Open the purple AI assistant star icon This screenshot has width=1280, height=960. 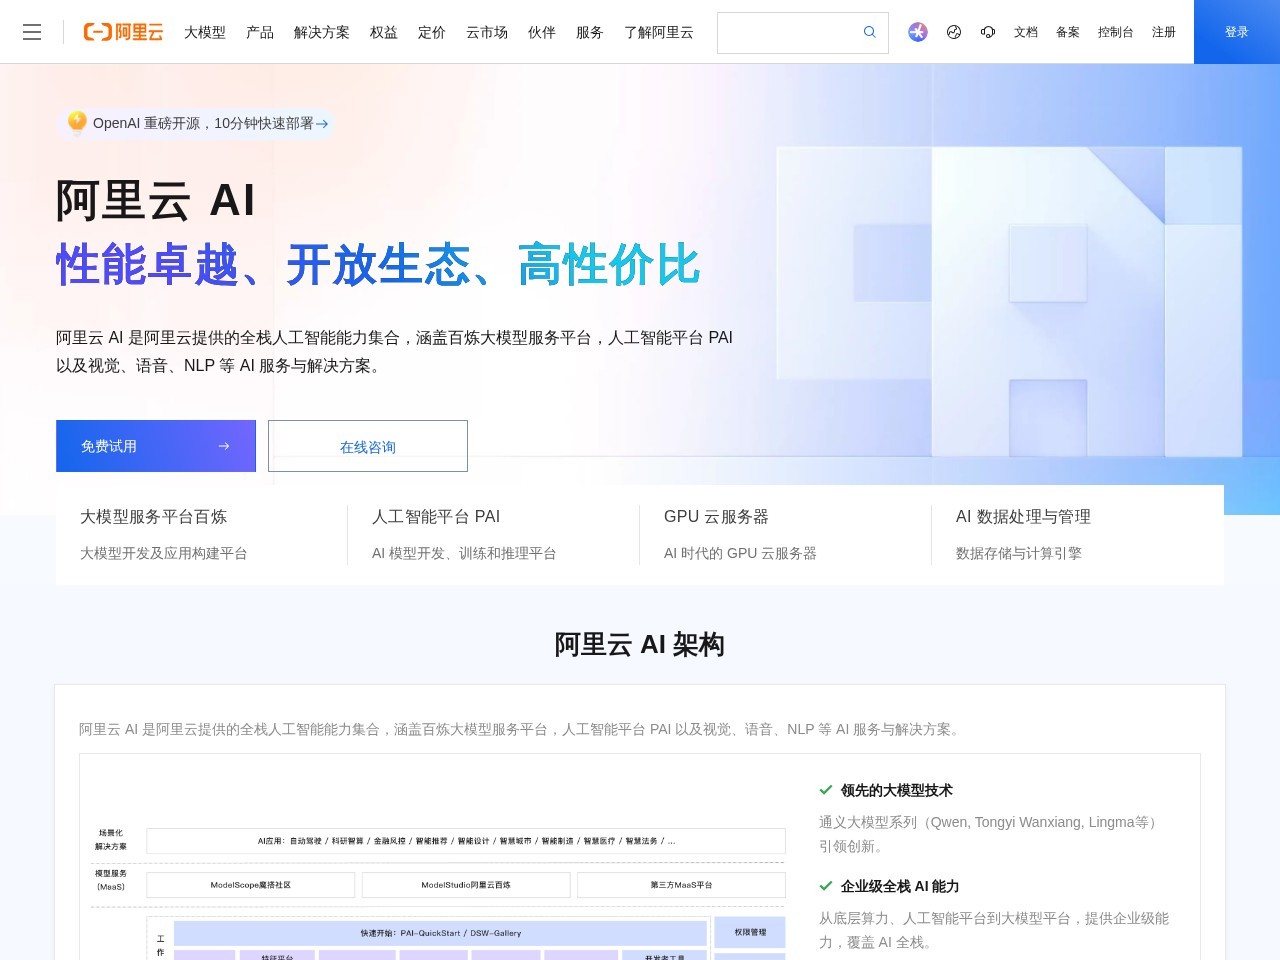(x=917, y=31)
